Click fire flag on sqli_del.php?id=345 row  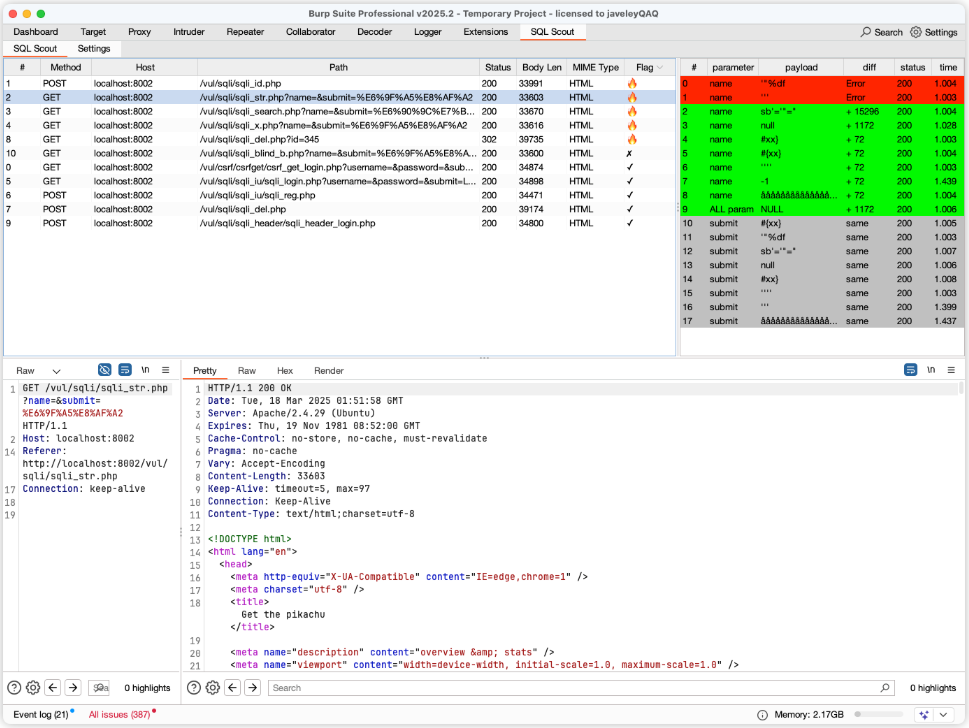(632, 140)
